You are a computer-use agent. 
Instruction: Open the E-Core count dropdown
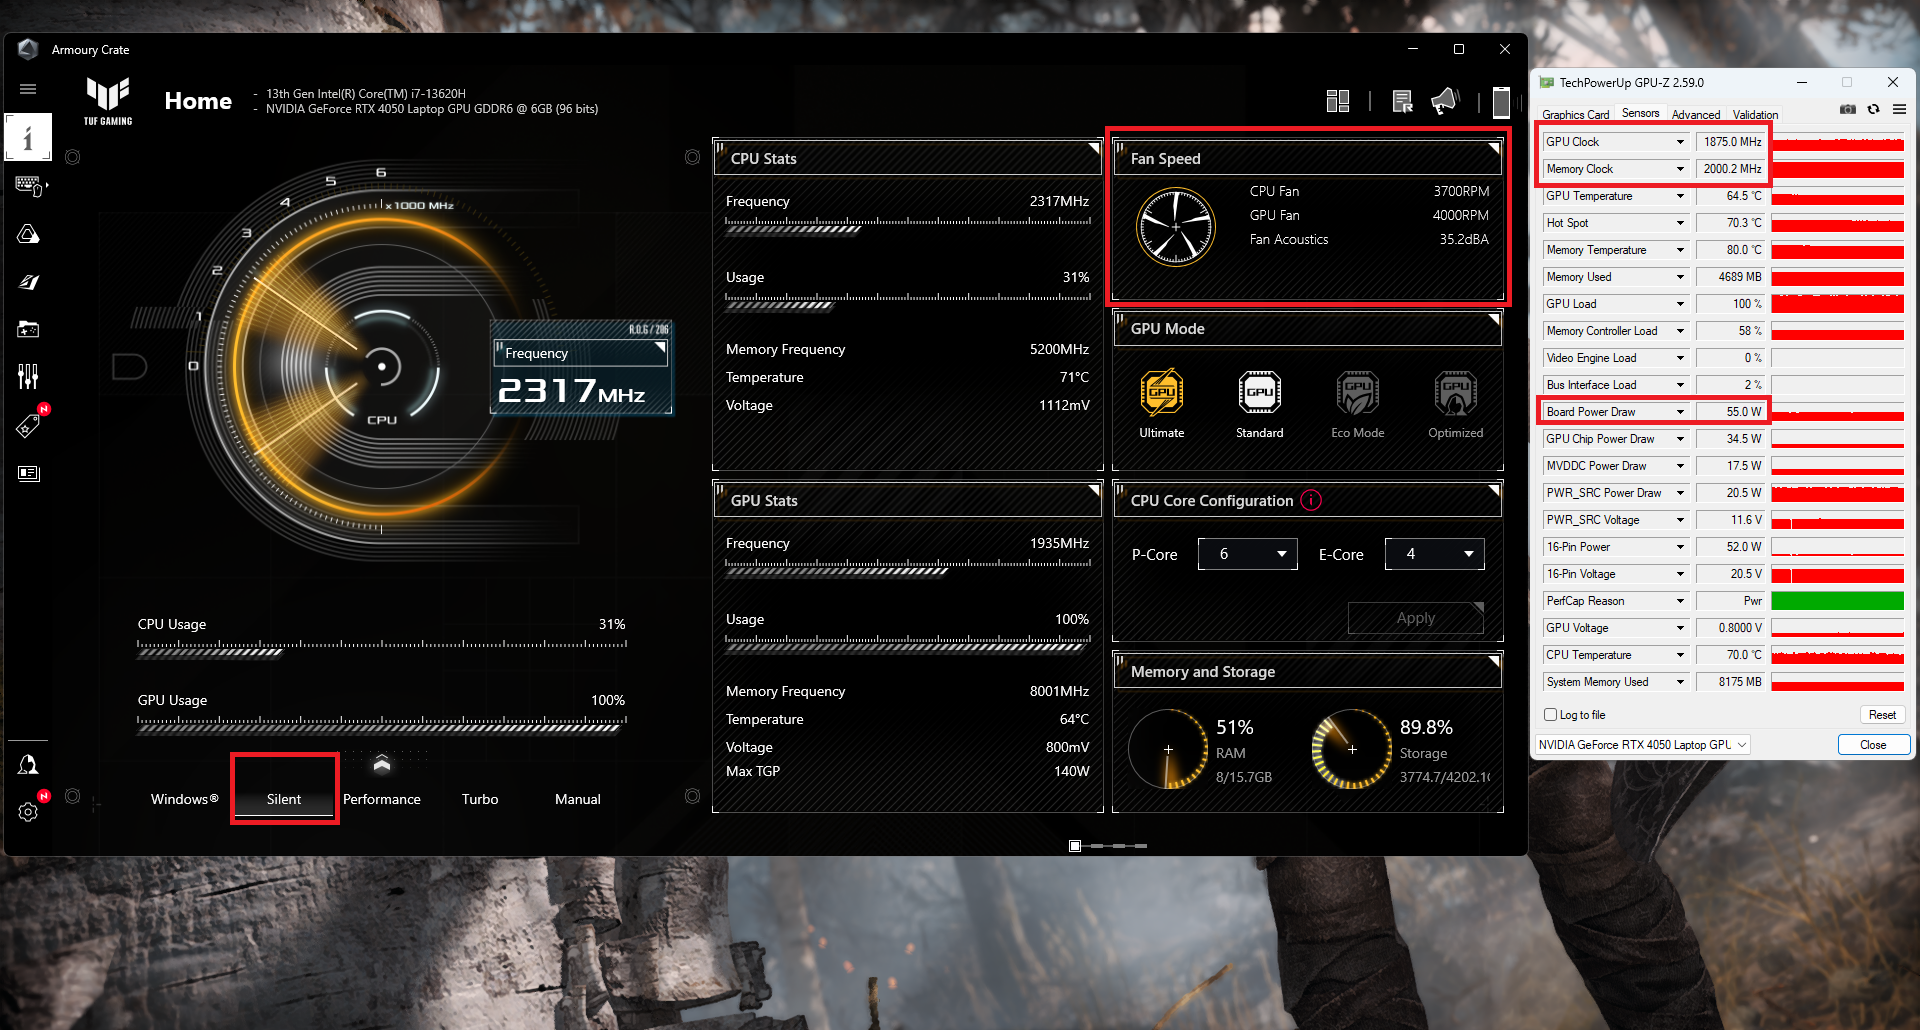click(1435, 554)
